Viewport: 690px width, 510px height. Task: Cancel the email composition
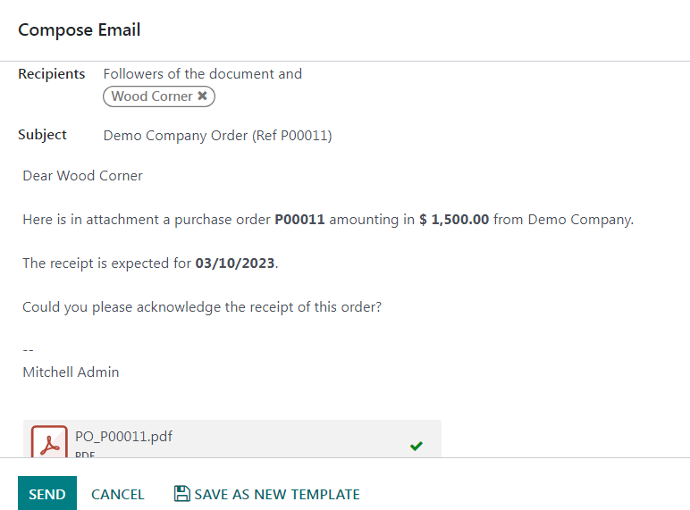click(x=118, y=494)
